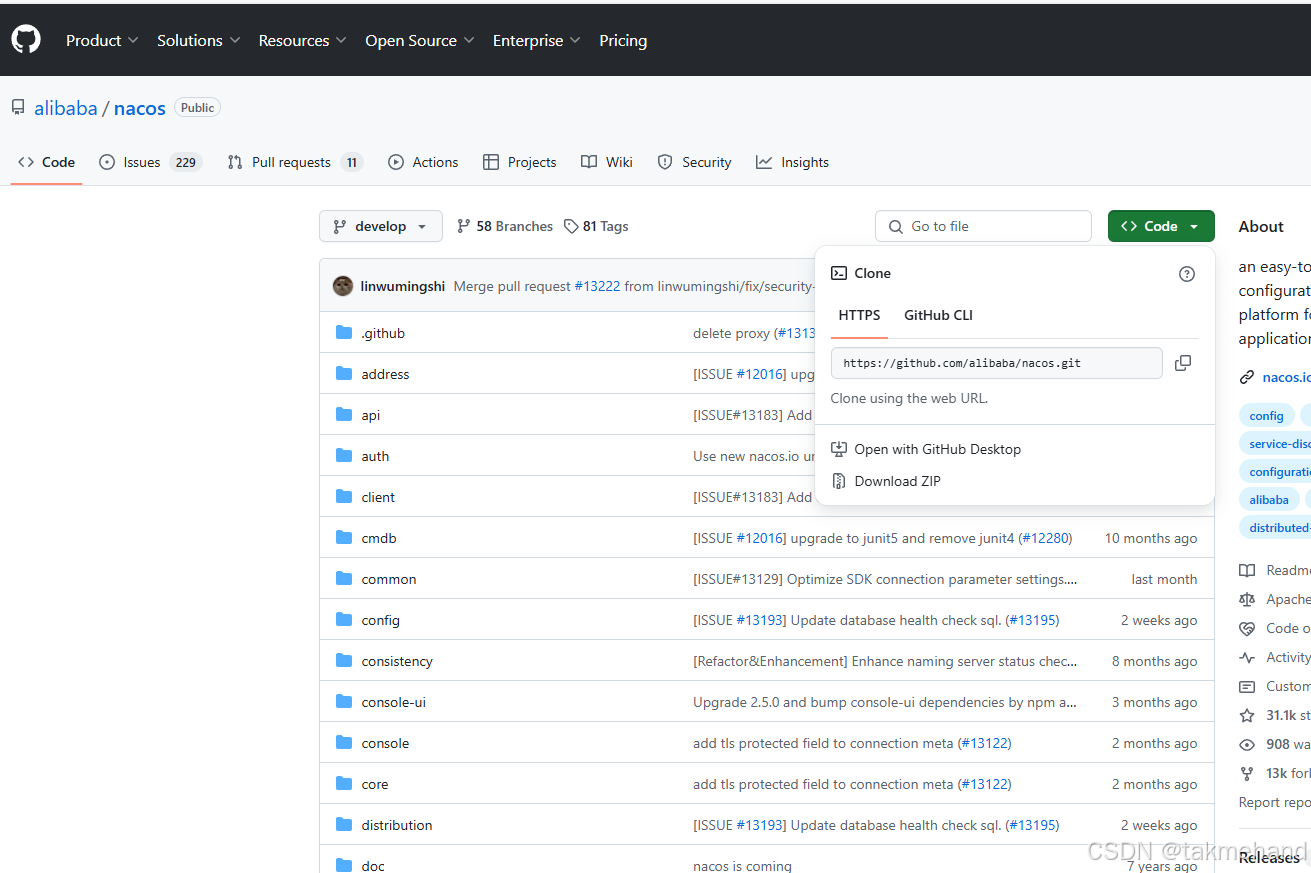Open the develop branch selector dropdown
The width and height of the screenshot is (1311, 873).
click(380, 226)
